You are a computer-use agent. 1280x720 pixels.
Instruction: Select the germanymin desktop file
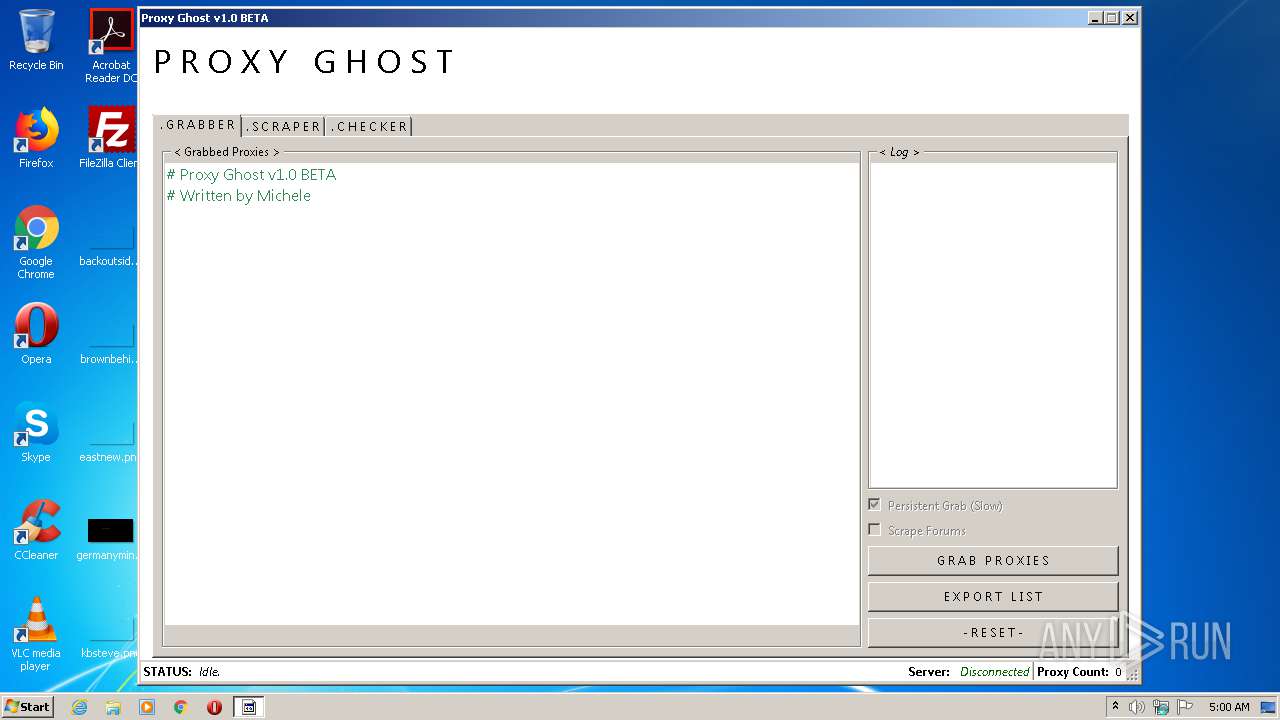point(110,540)
